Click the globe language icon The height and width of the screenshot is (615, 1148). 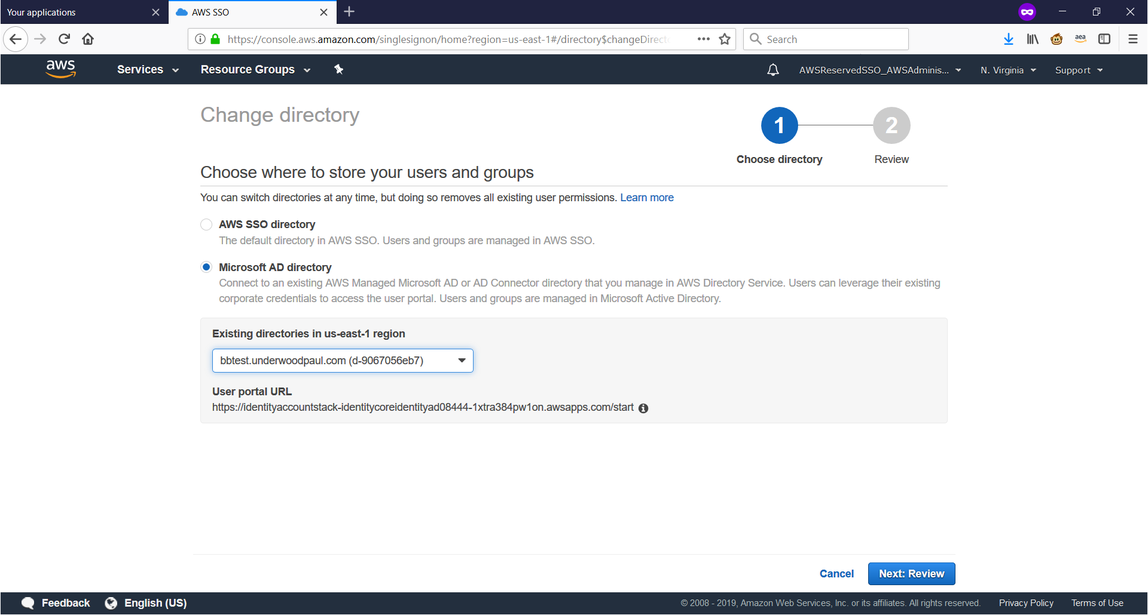click(x=111, y=603)
